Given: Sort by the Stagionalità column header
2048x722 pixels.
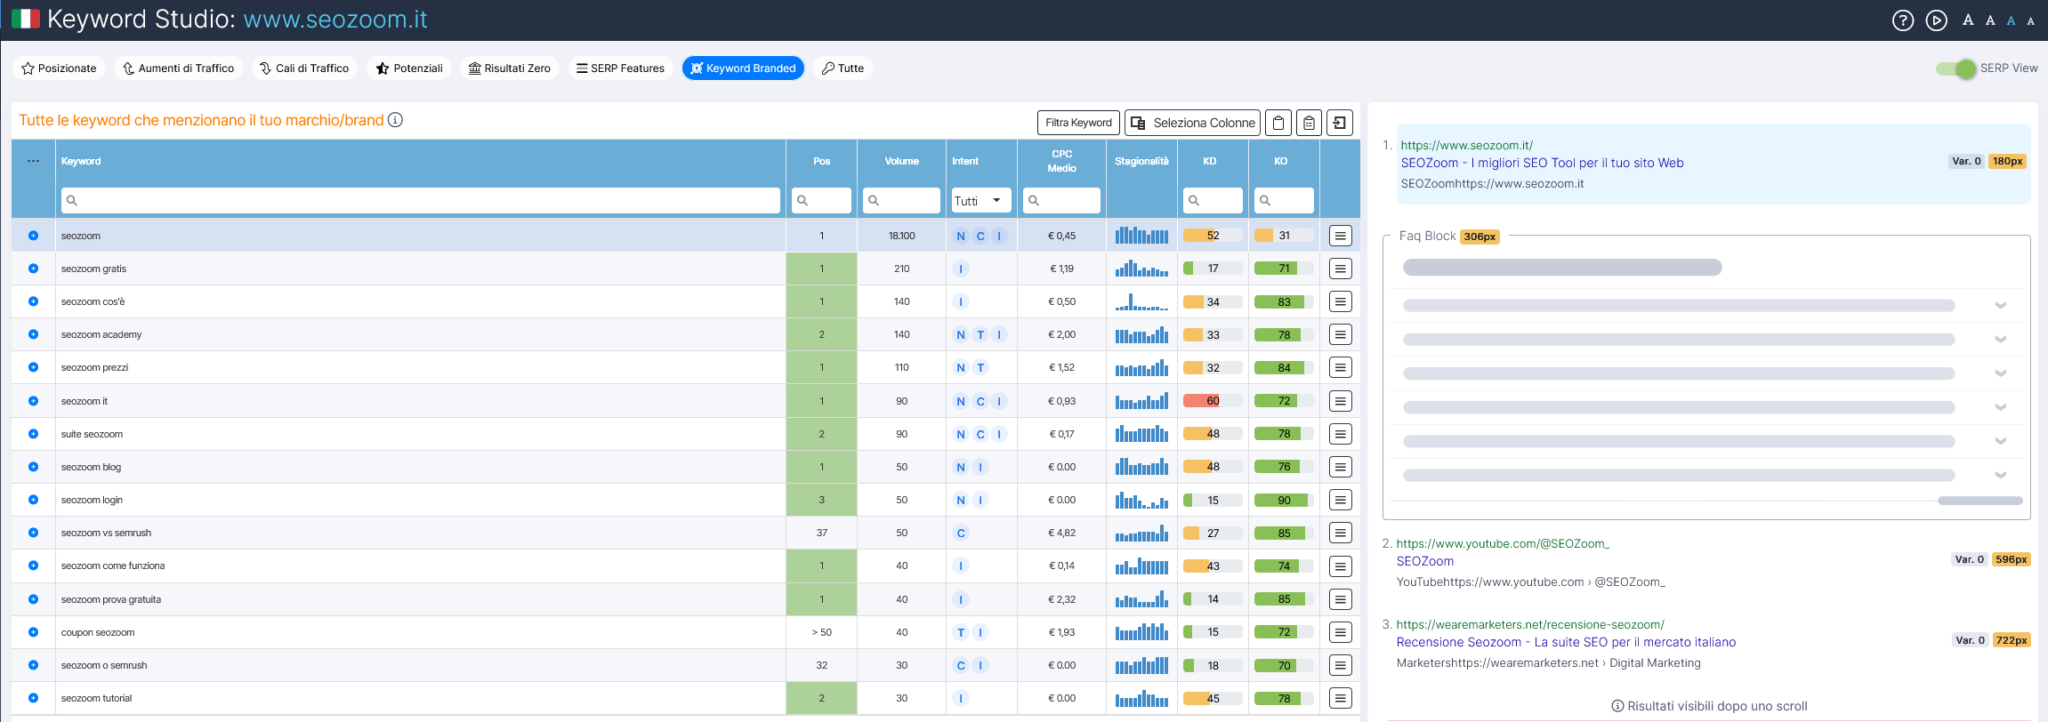Looking at the screenshot, I should click(x=1141, y=161).
